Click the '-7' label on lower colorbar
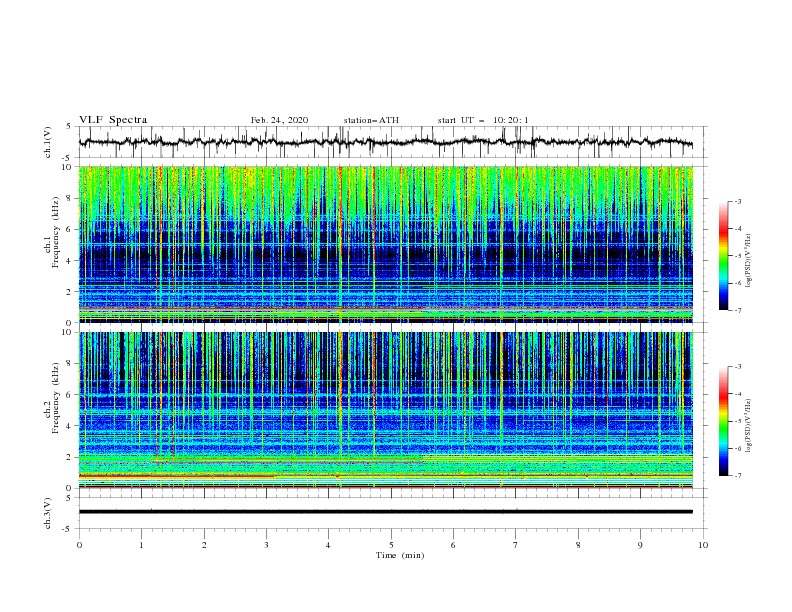This screenshot has width=792, height=612. pos(737,476)
